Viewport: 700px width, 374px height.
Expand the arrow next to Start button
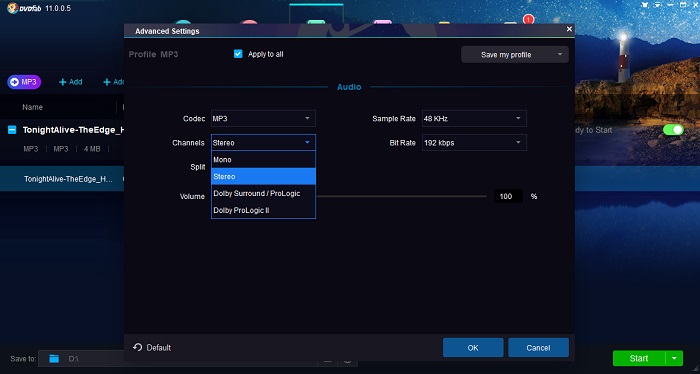pos(674,358)
